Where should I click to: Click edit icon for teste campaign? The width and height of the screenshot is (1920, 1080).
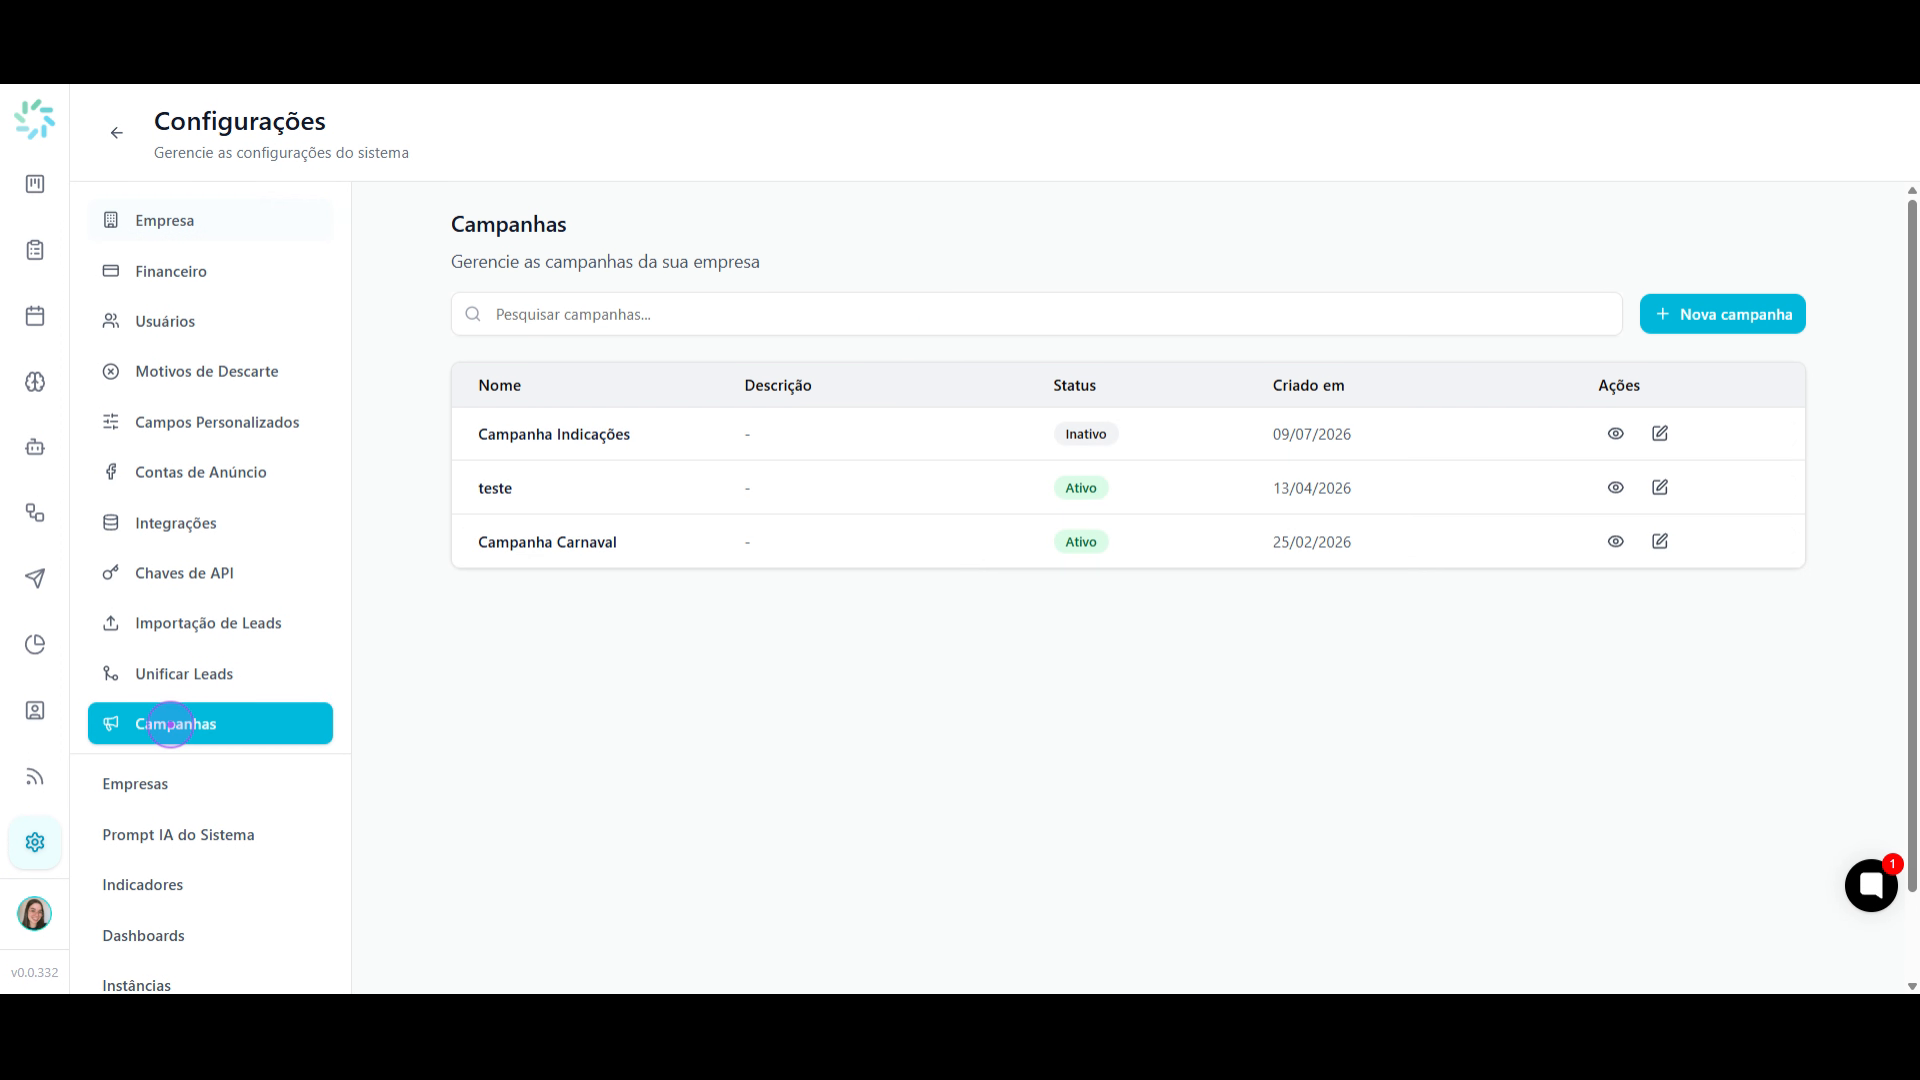pyautogui.click(x=1660, y=488)
